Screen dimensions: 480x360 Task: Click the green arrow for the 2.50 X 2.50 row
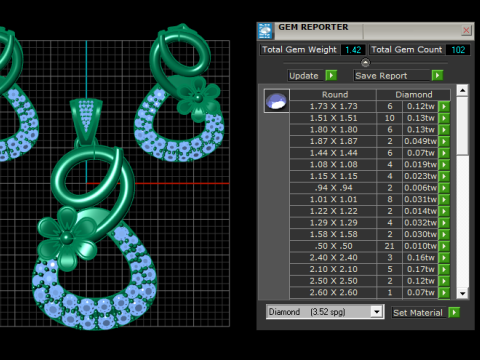[444, 281]
